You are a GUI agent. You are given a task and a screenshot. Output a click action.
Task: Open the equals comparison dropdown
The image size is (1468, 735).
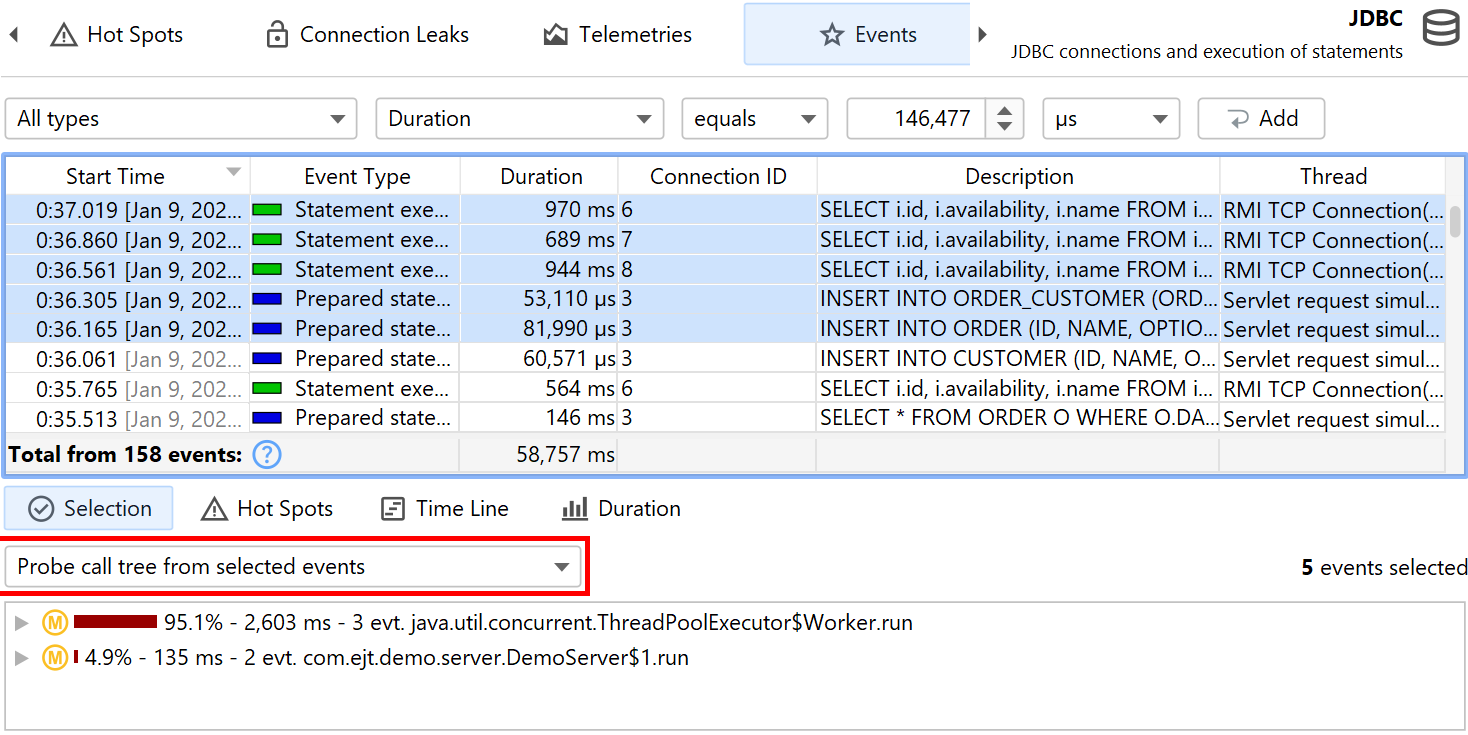[754, 119]
